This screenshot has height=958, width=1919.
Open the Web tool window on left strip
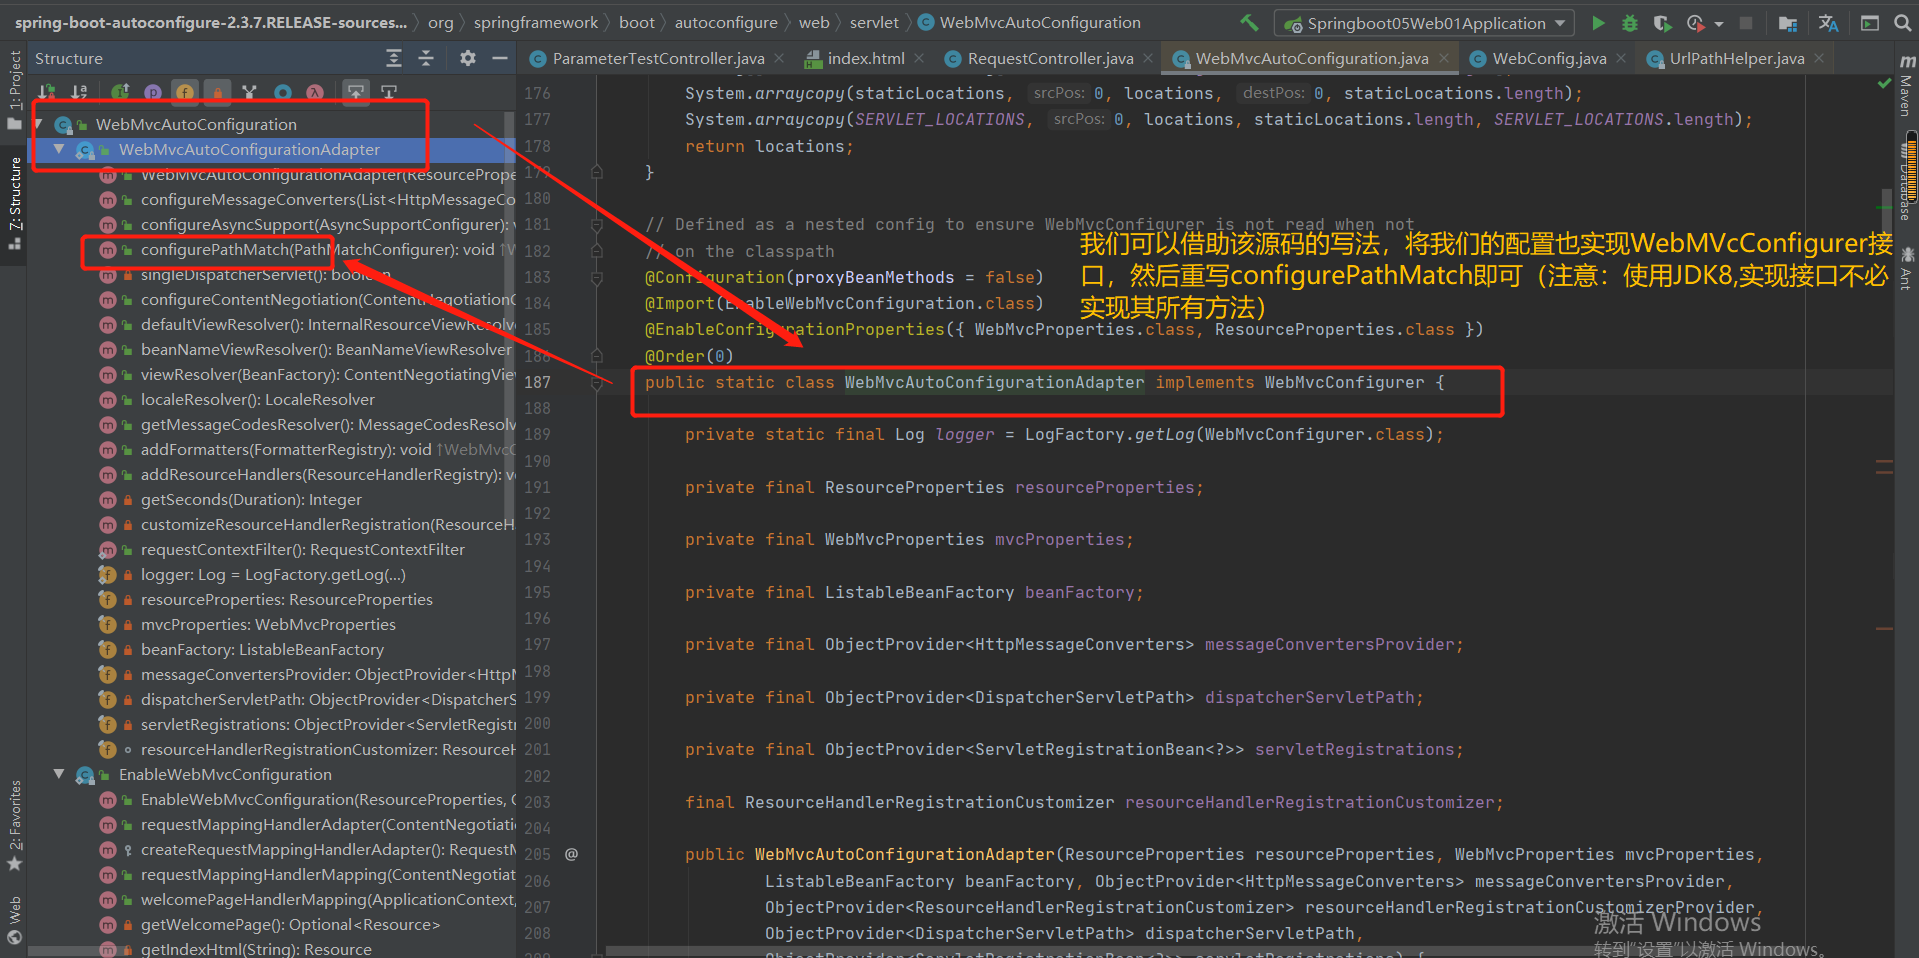click(14, 921)
